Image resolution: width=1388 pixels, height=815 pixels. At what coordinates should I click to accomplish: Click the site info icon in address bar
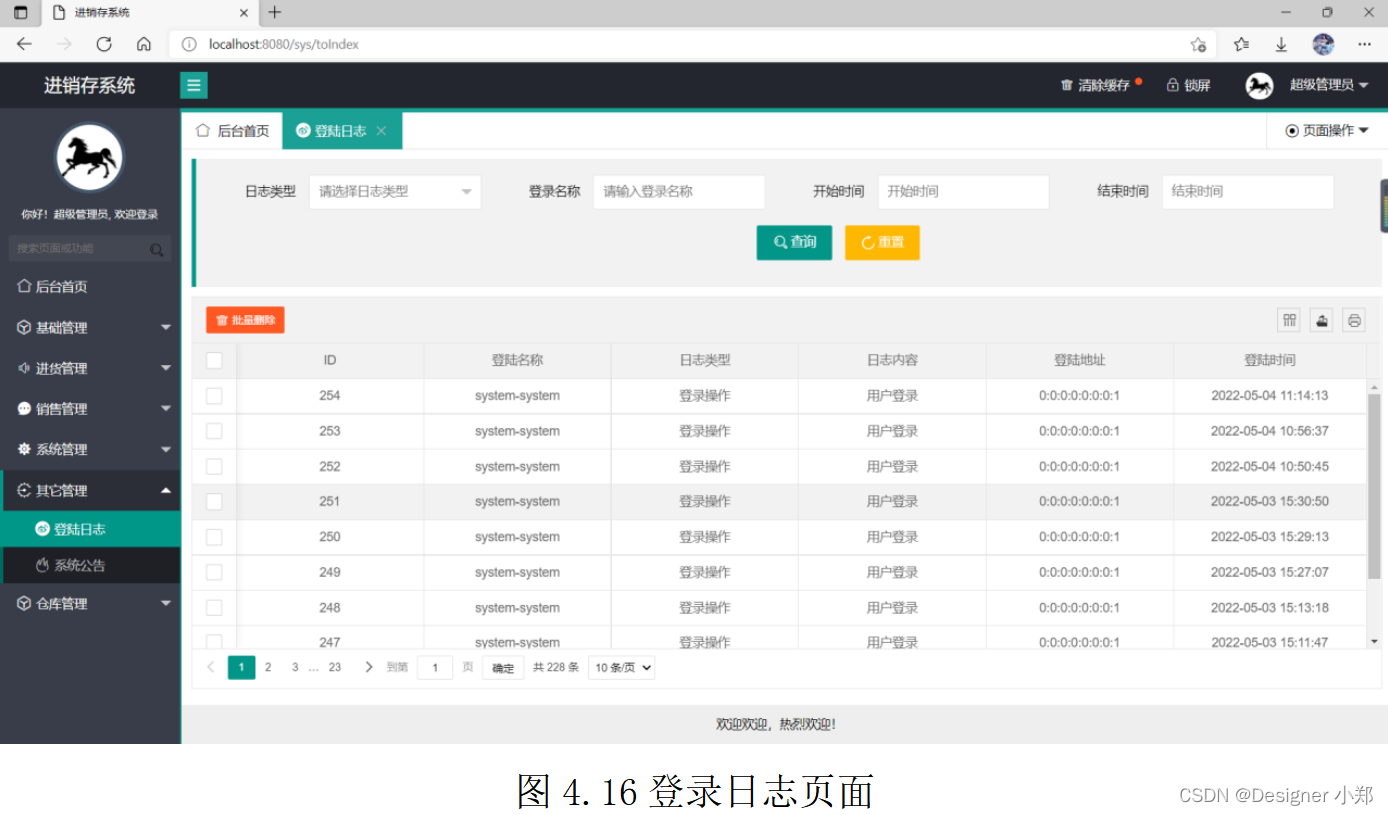pos(190,44)
